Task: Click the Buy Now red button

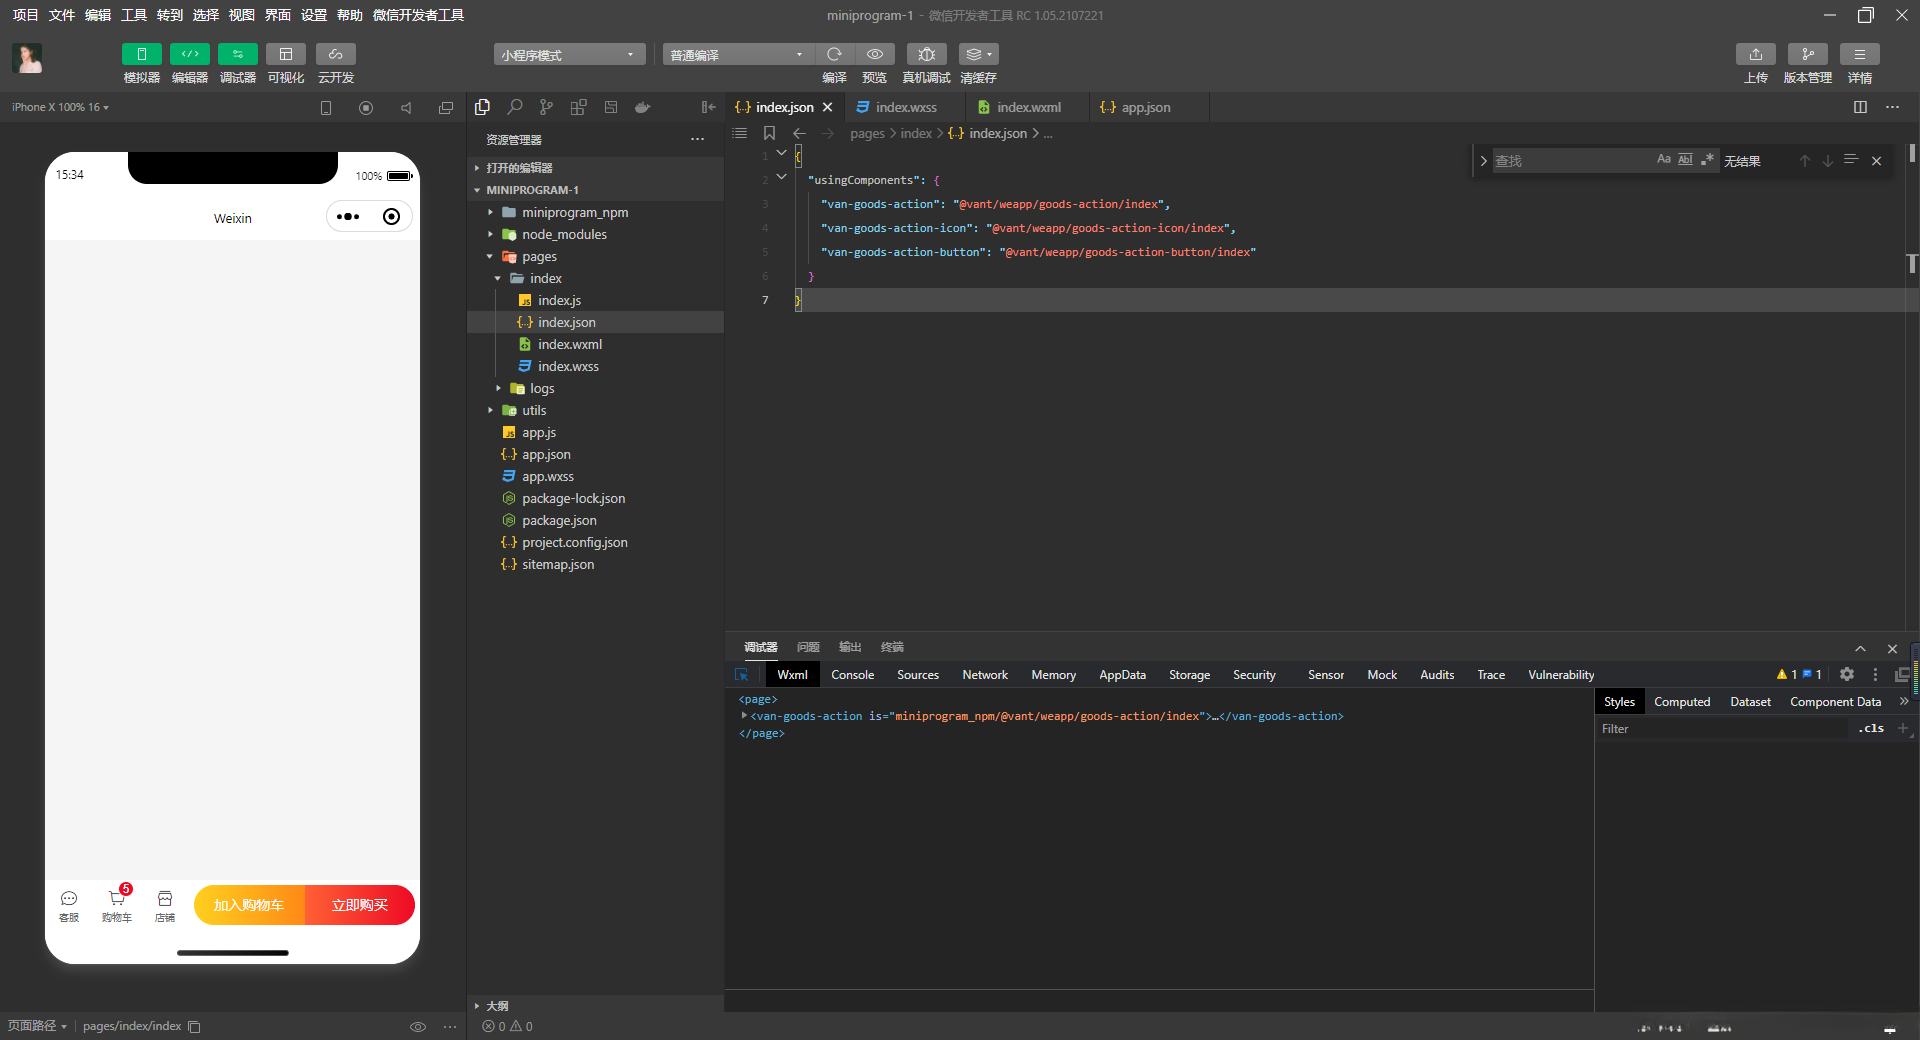Action: (360, 905)
